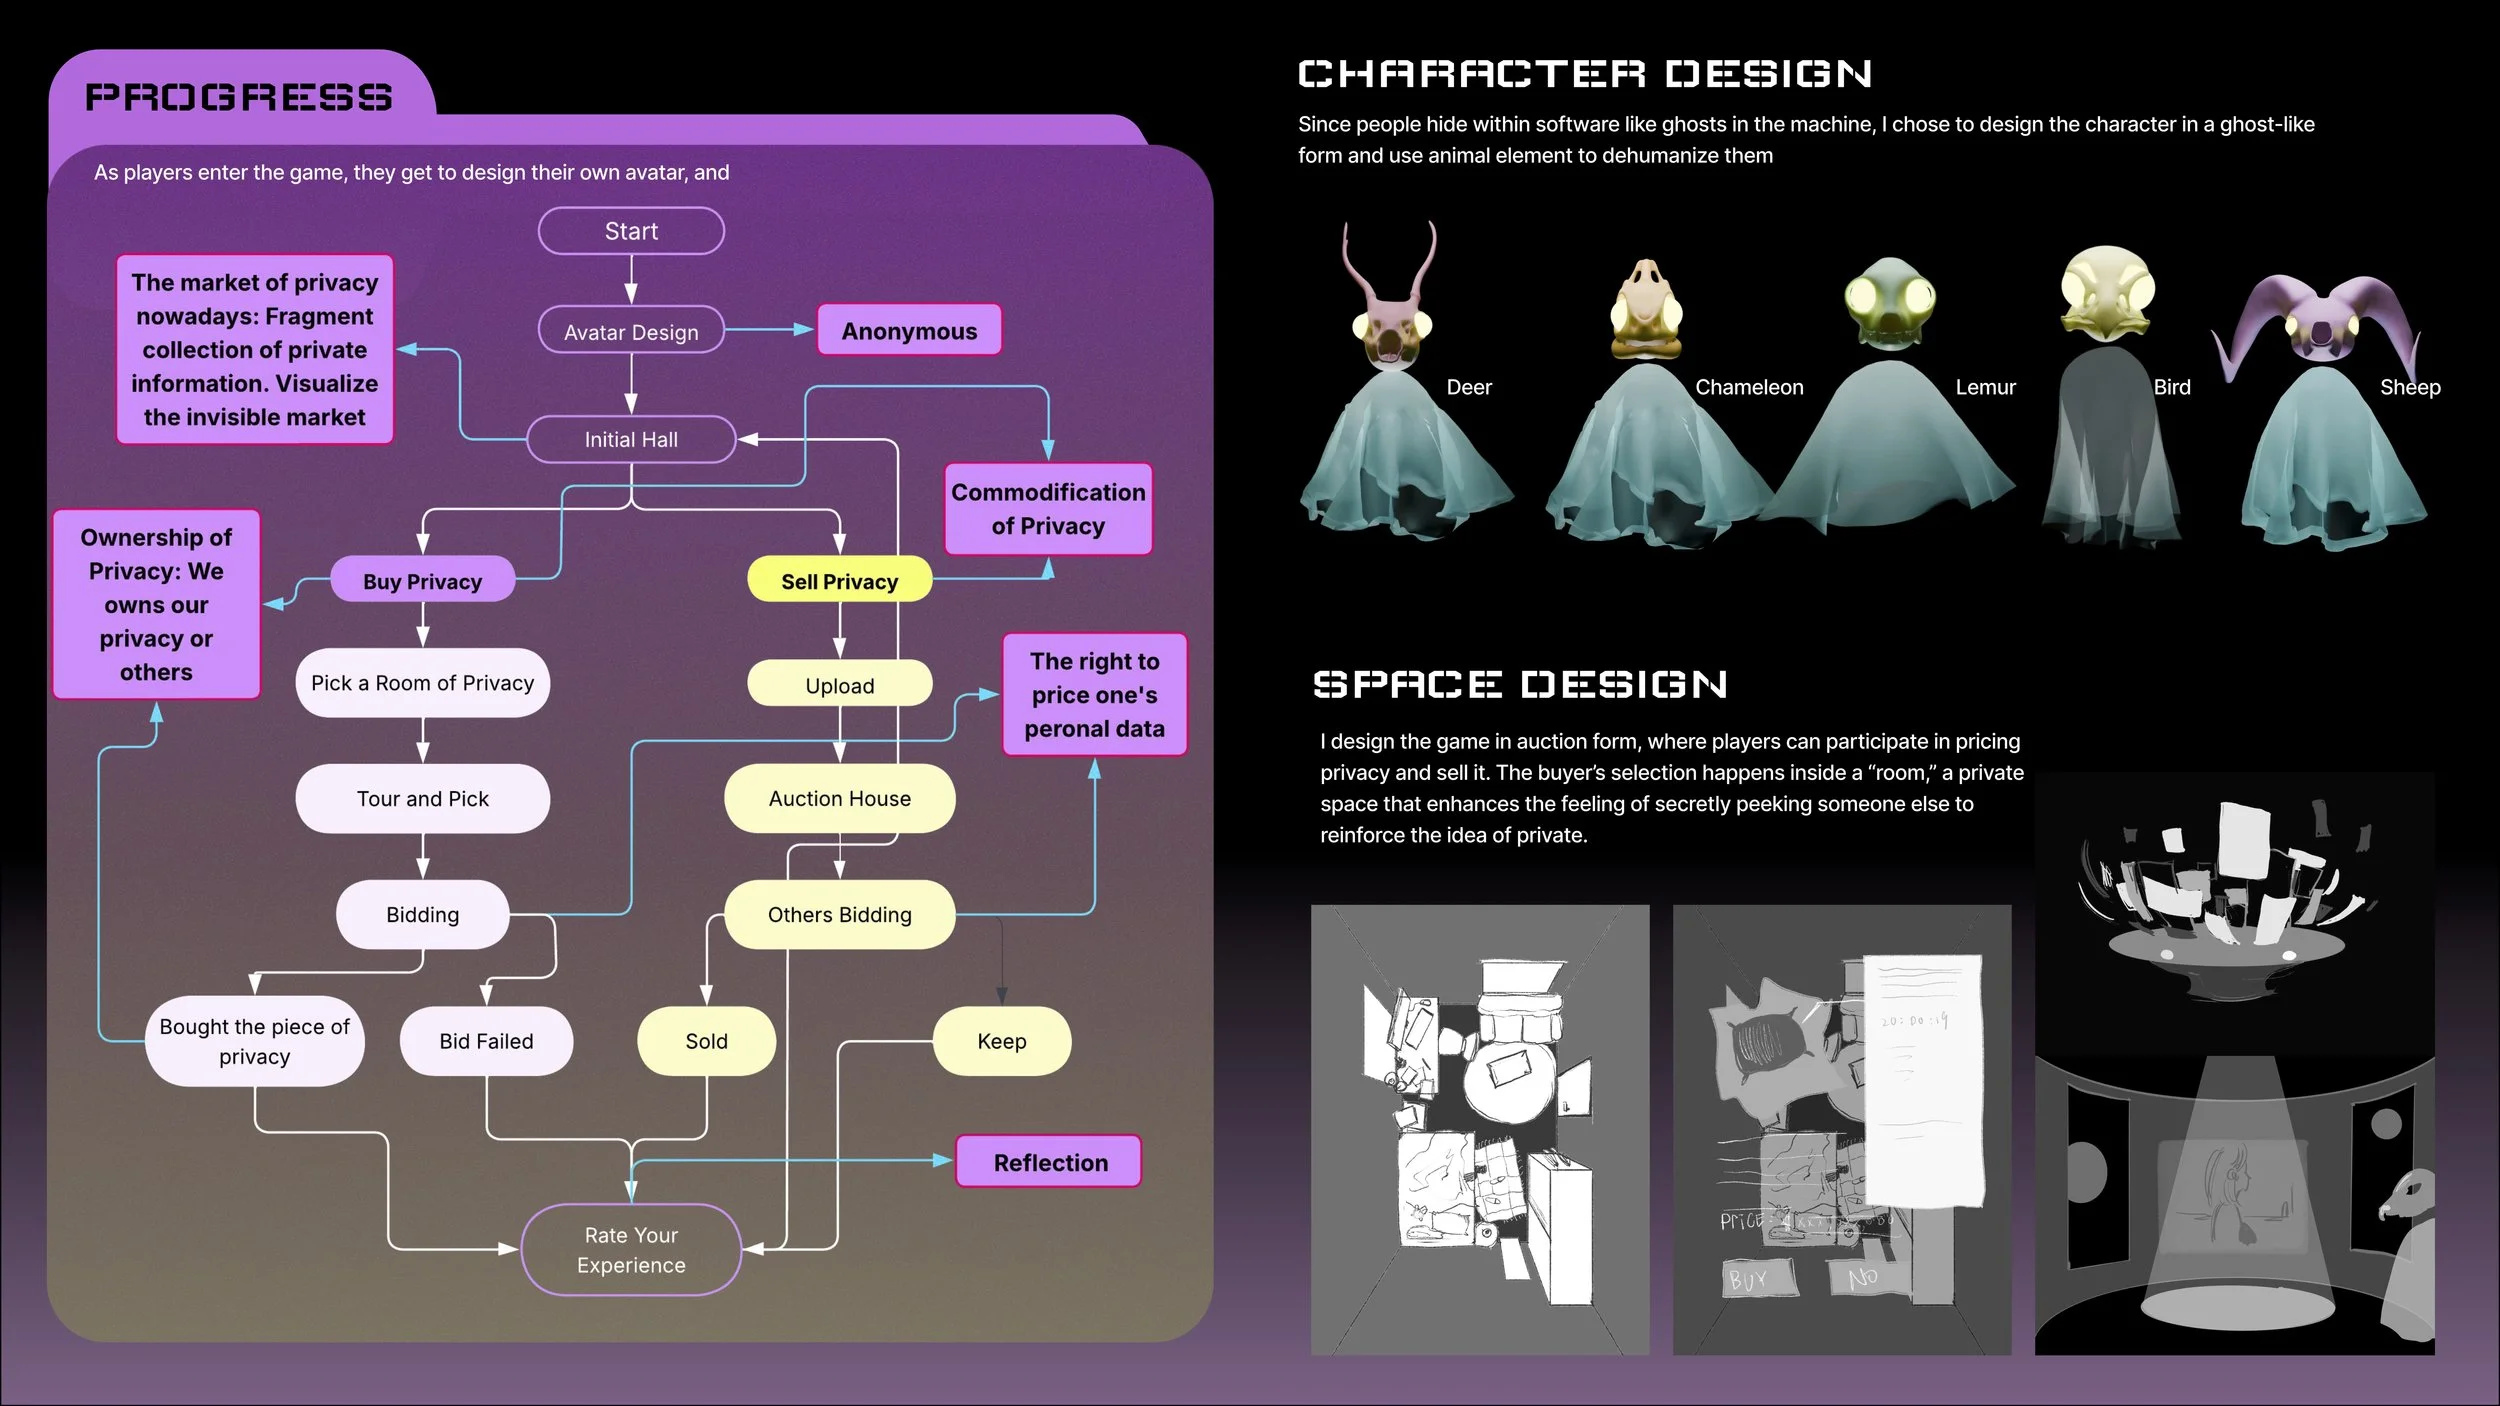The height and width of the screenshot is (1406, 2500).
Task: Select the Auction House node
Action: point(839,798)
